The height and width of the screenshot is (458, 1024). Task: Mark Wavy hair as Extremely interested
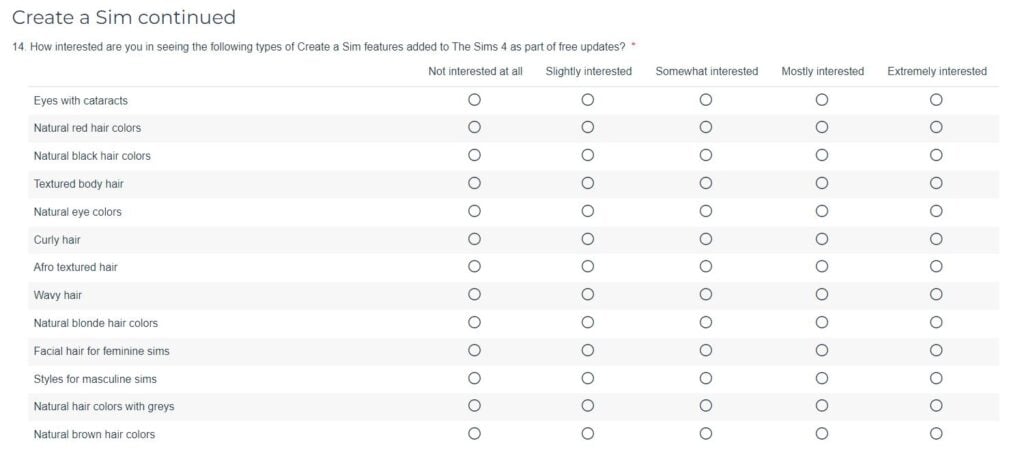[936, 295]
